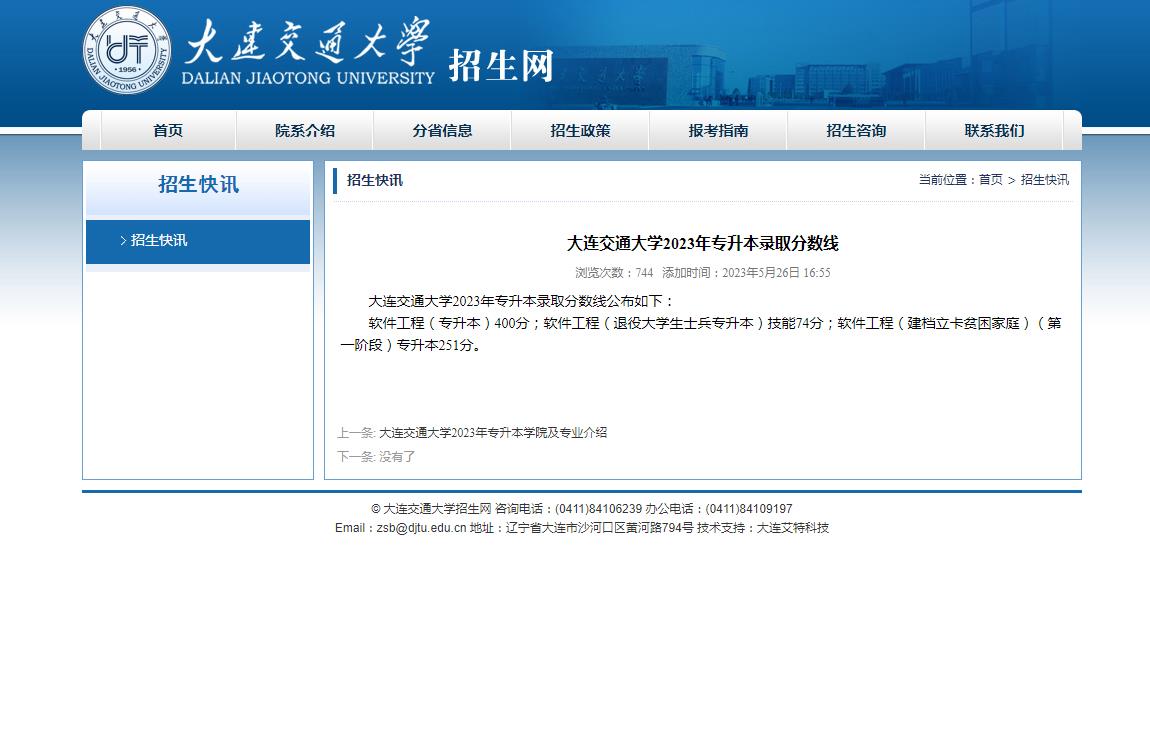Click the DALIAN JIAOTONG UNIVERSITY header text
Image resolution: width=1150 pixels, height=750 pixels.
308,78
